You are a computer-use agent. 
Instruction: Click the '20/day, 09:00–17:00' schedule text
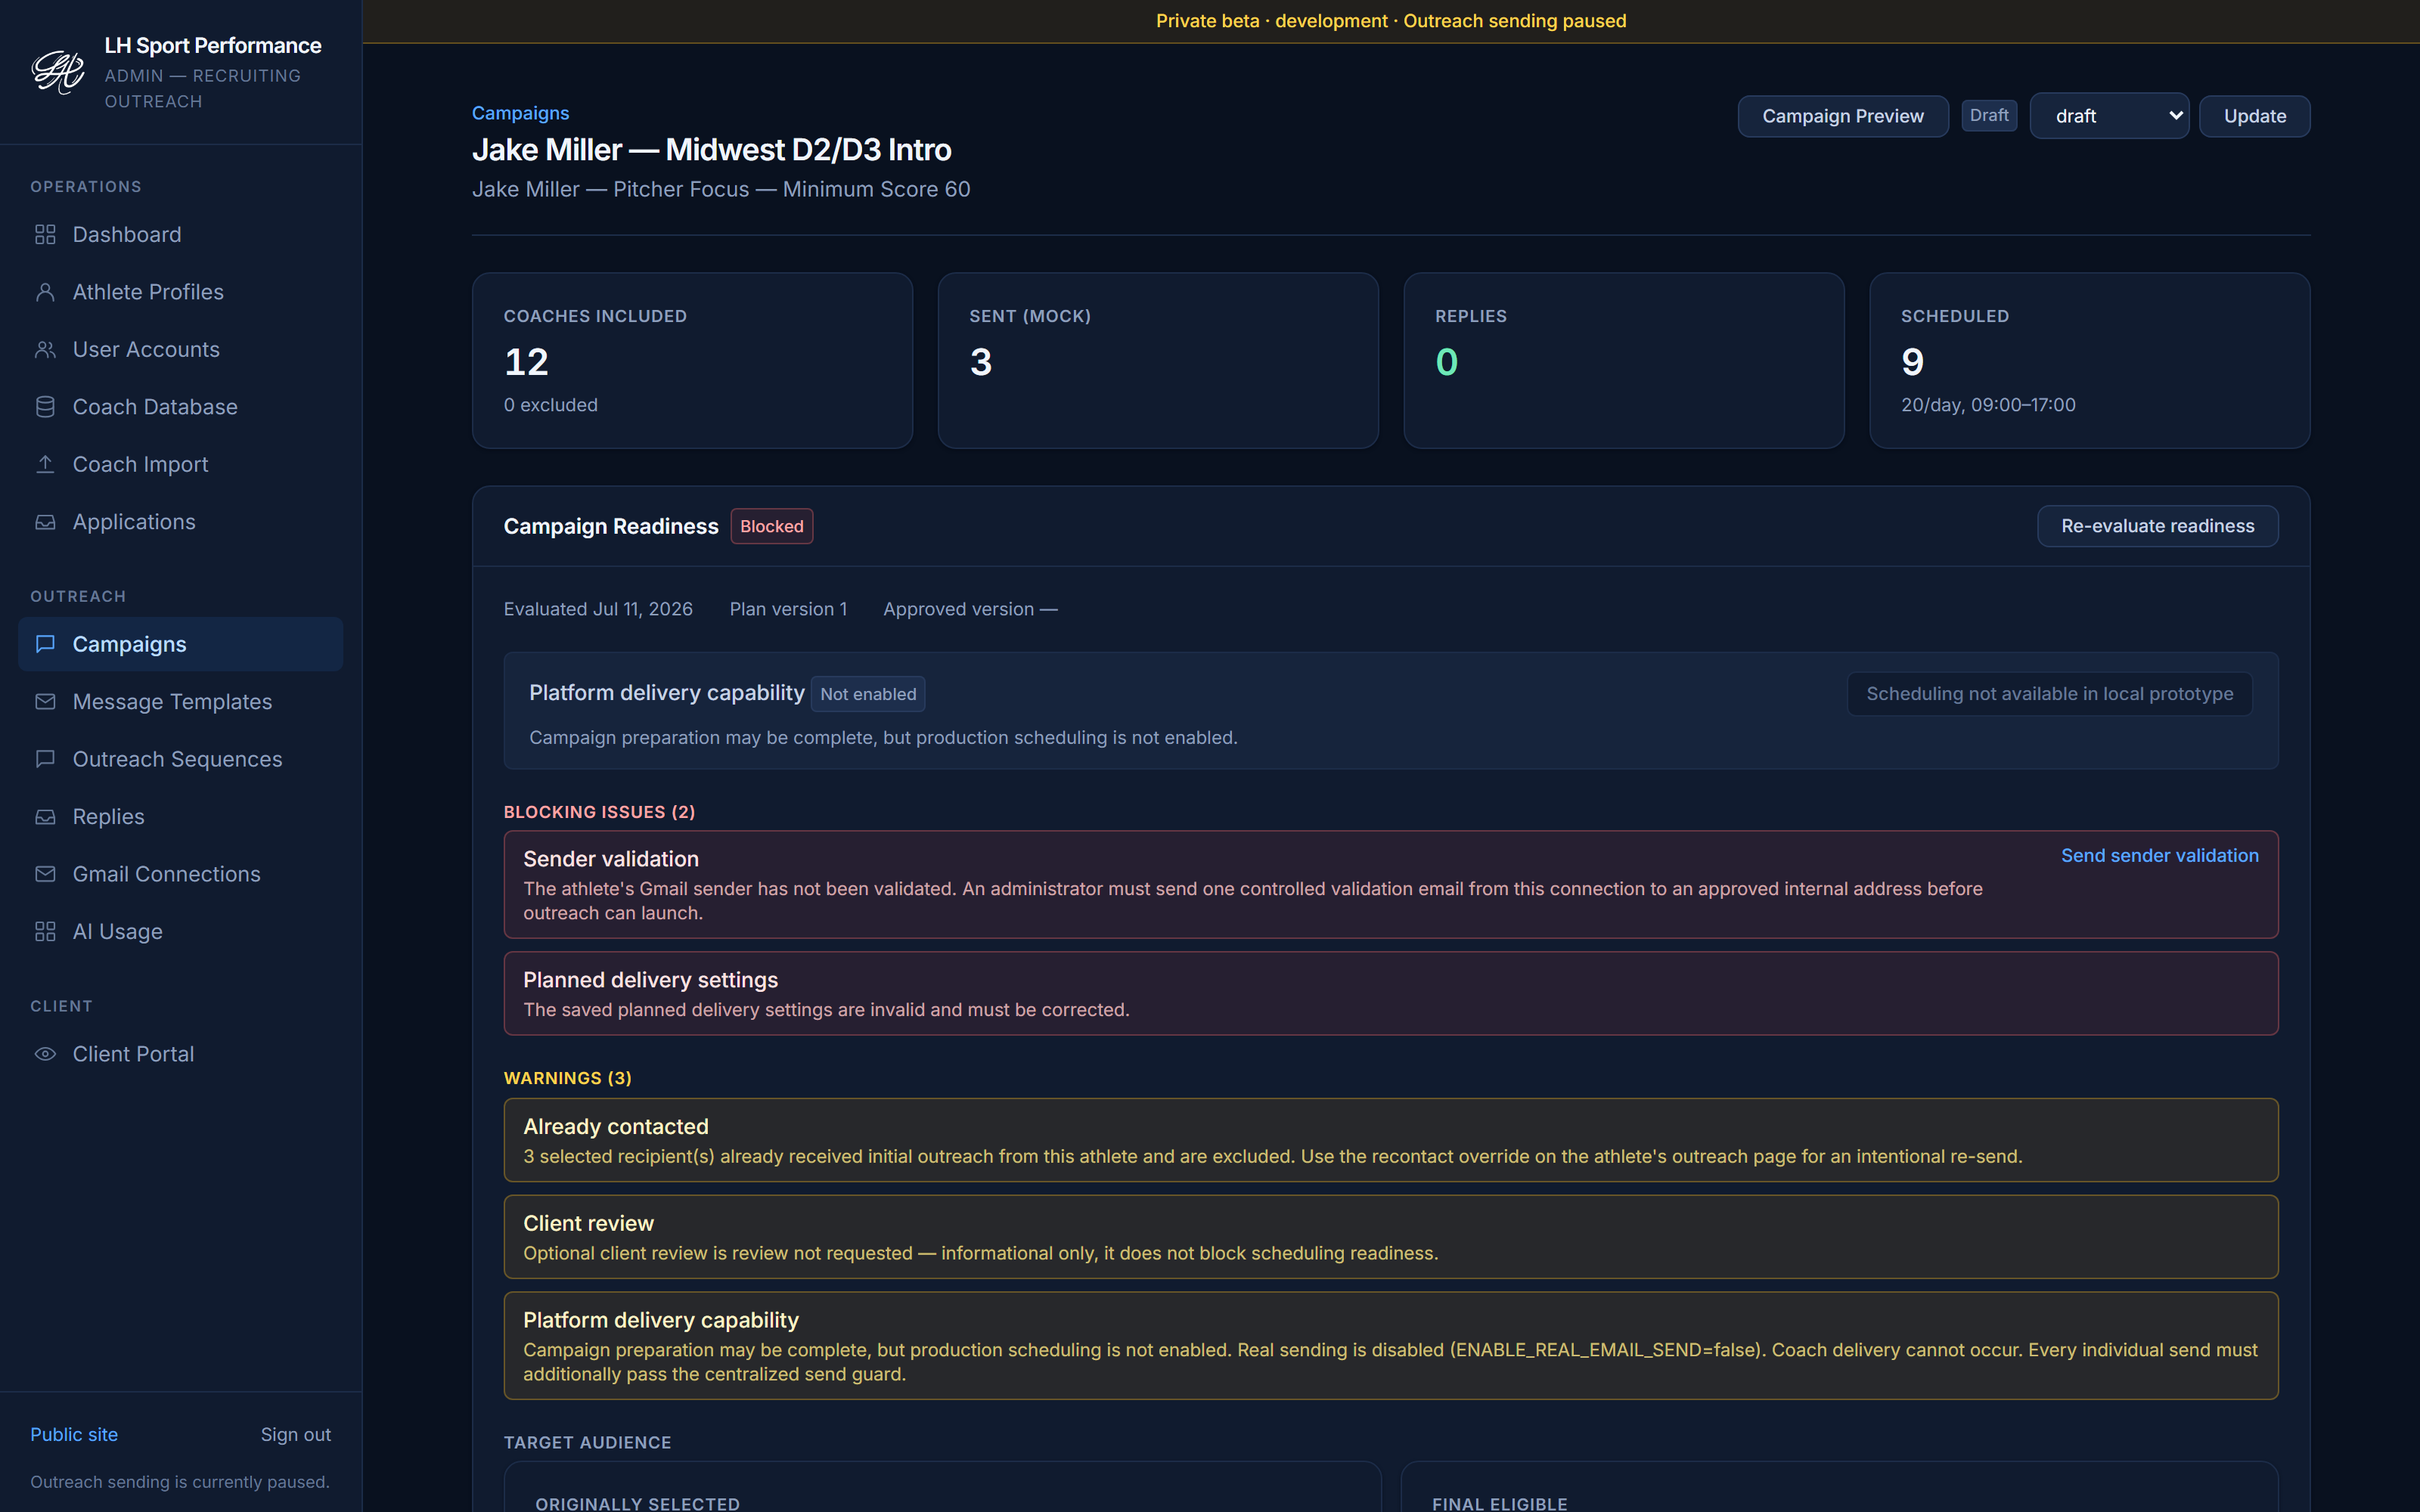(x=1988, y=405)
